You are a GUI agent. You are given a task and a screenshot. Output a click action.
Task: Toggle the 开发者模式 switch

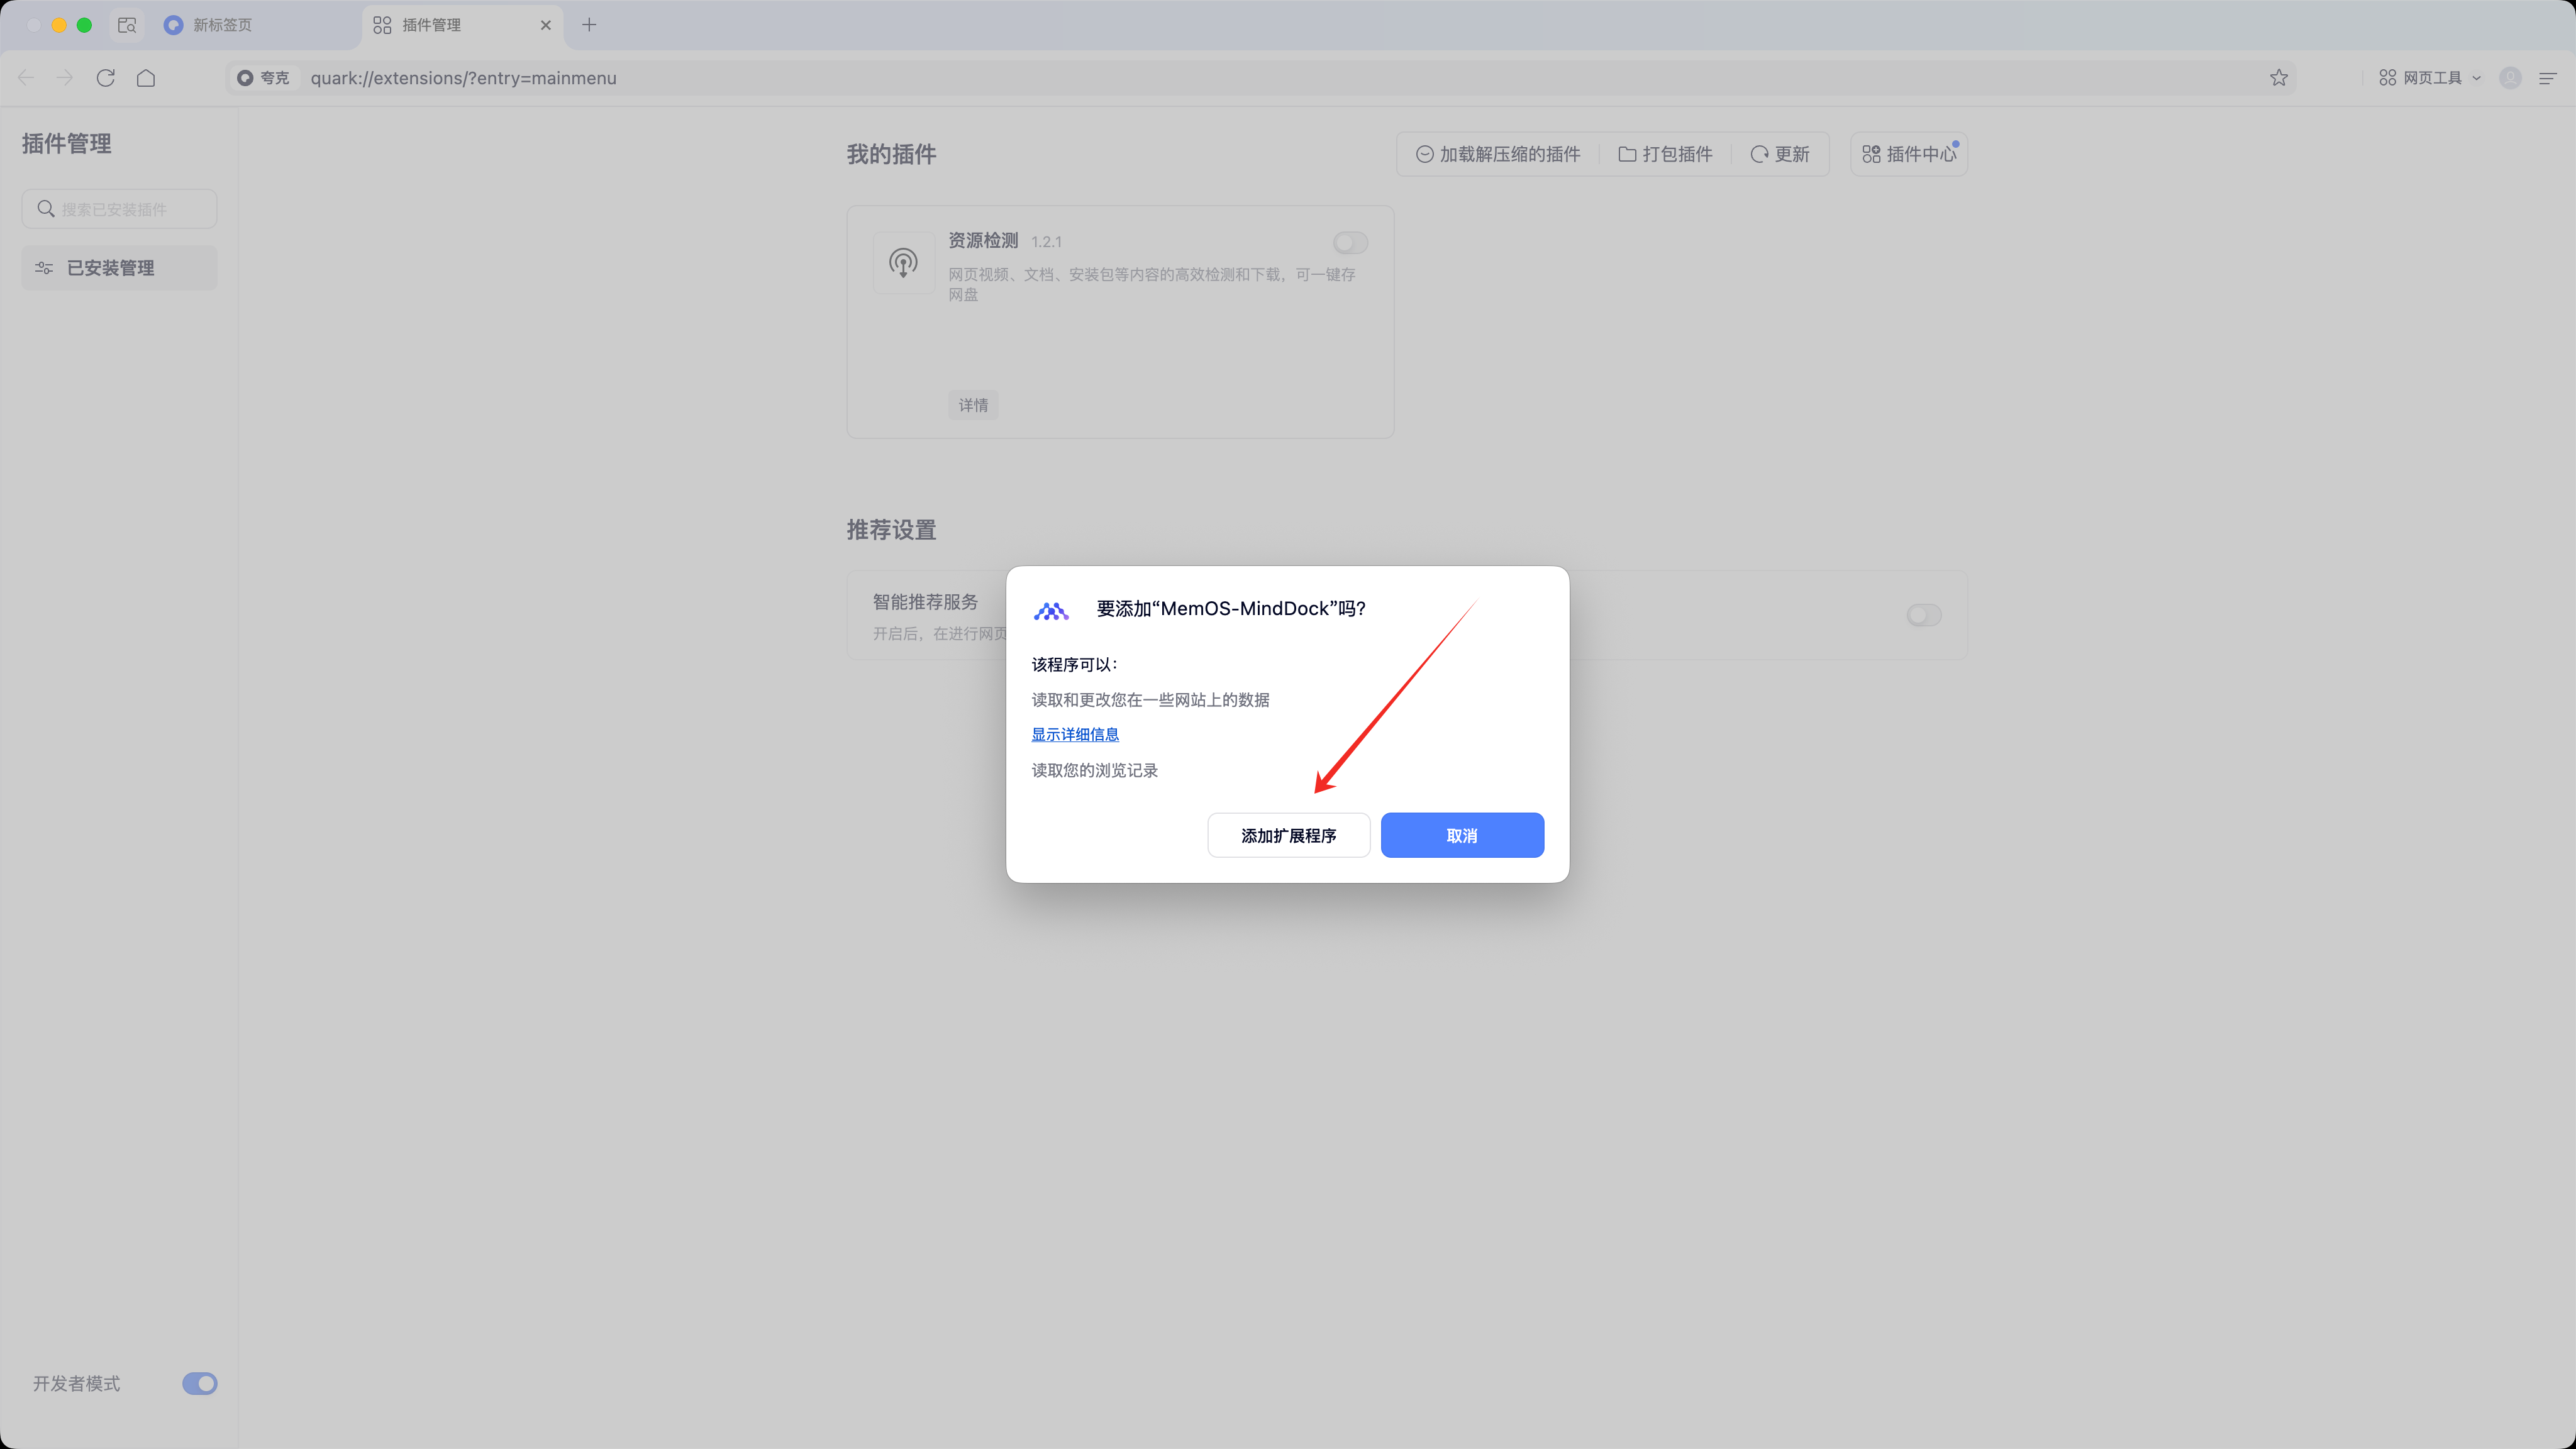tap(199, 1383)
